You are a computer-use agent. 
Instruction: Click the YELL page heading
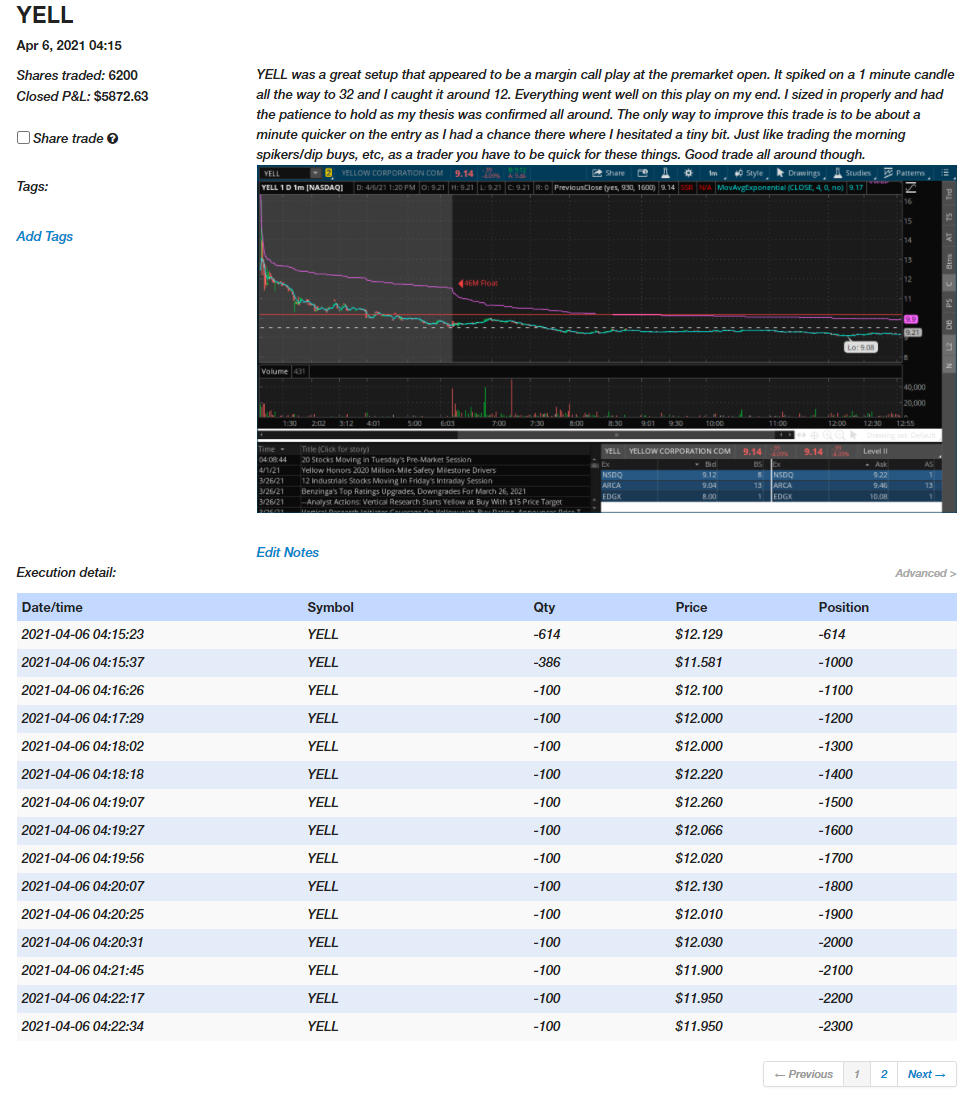(45, 15)
